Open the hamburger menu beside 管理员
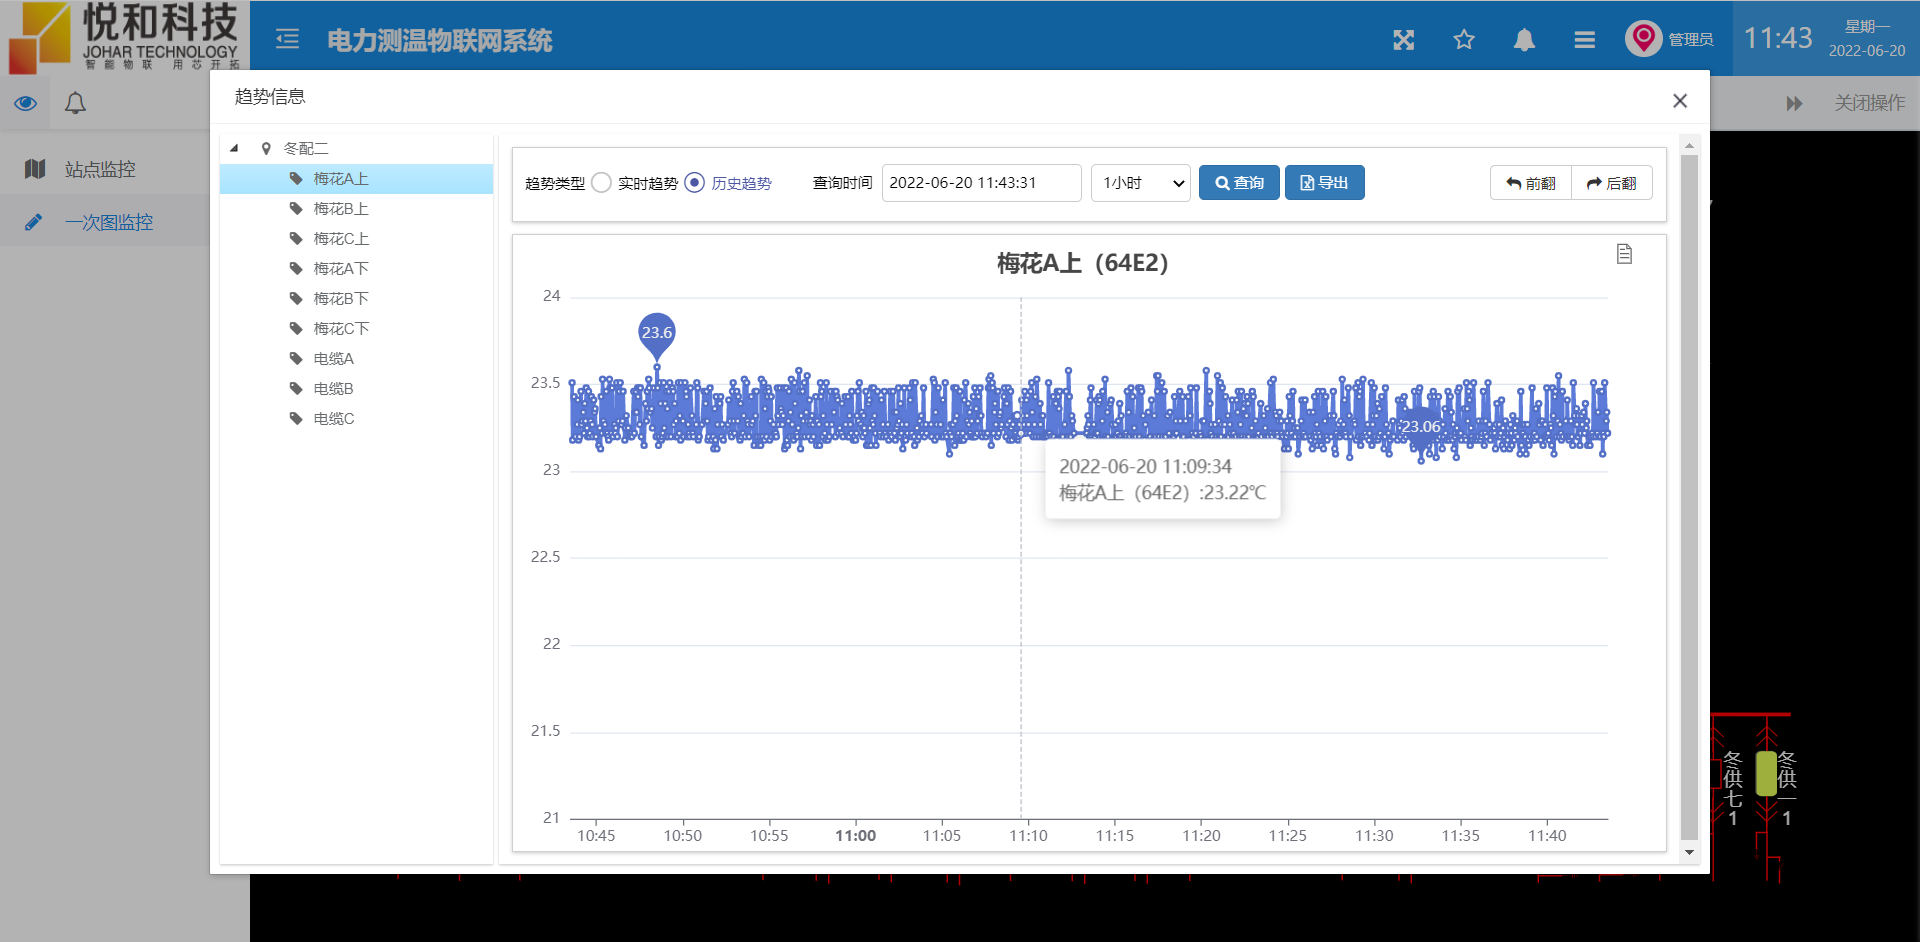Image resolution: width=1920 pixels, height=942 pixels. 1583,40
